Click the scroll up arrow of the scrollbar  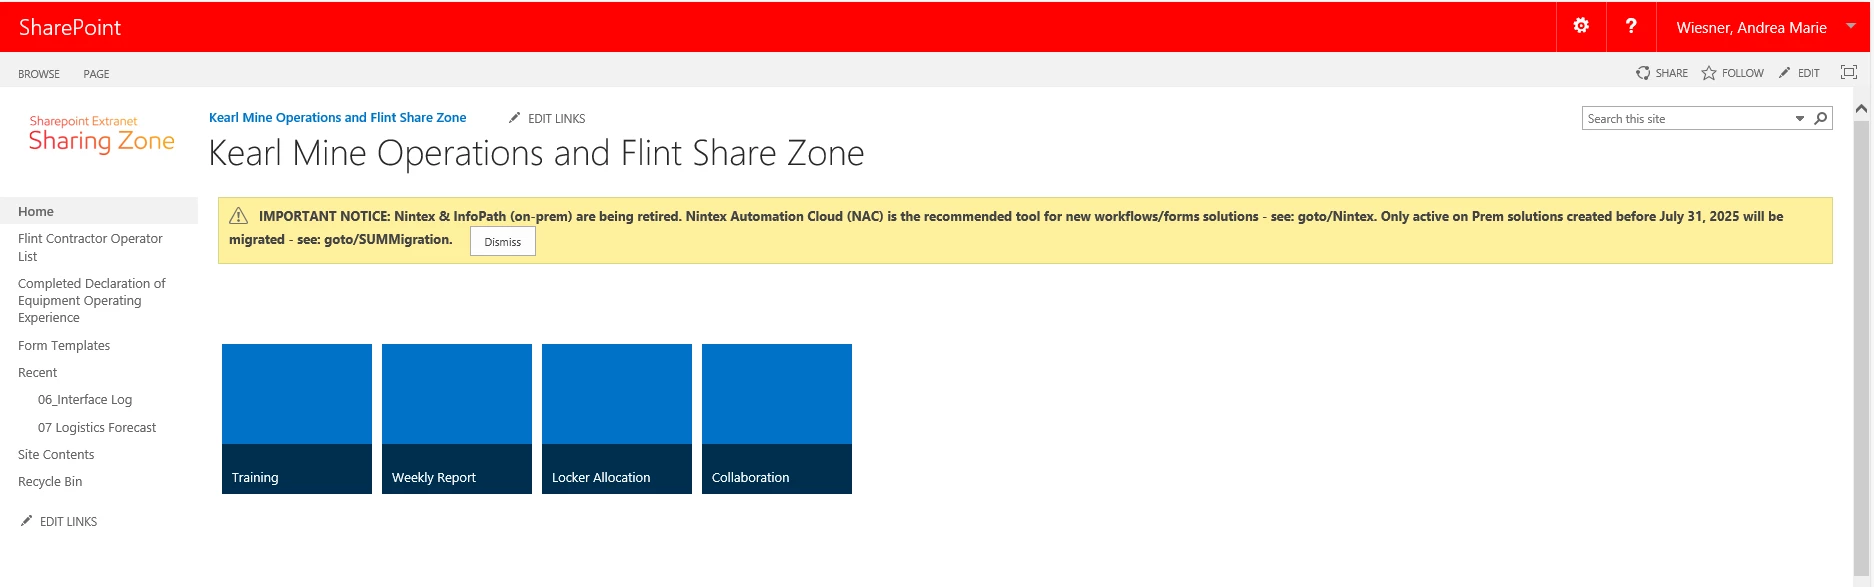(x=1861, y=108)
